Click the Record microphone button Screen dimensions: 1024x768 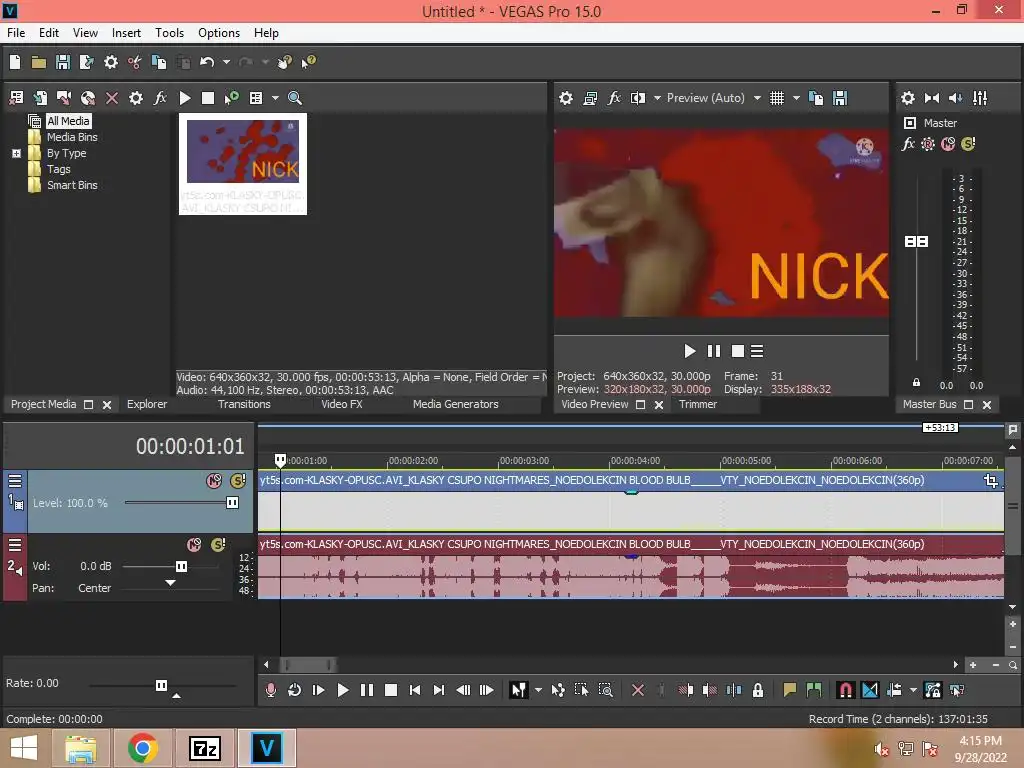(270, 690)
